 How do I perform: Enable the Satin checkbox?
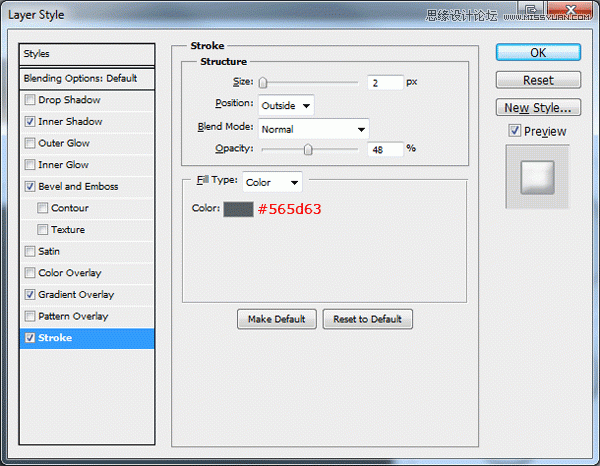coord(29,251)
